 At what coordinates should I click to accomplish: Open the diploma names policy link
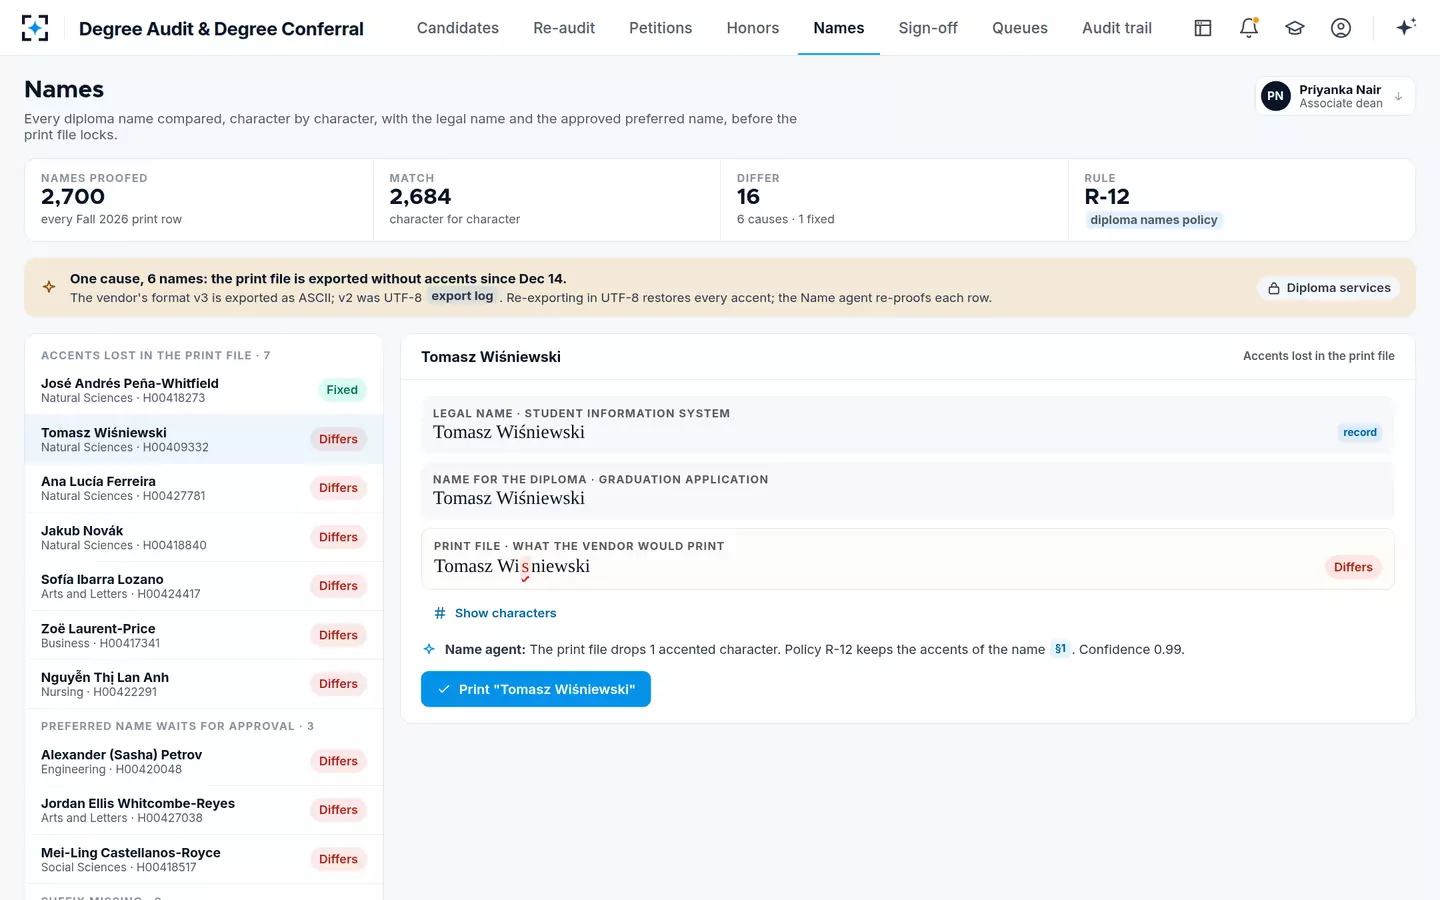[x=1154, y=220]
